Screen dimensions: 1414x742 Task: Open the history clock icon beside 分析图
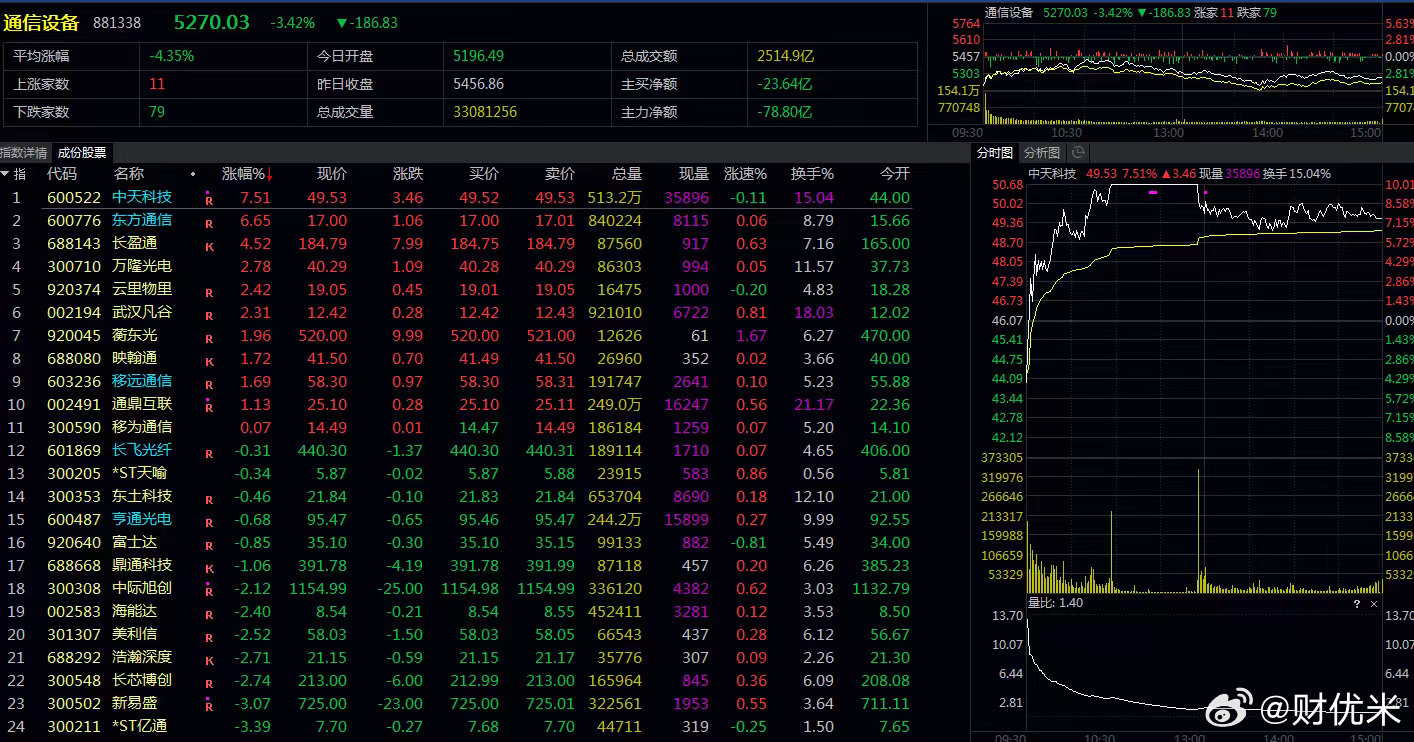point(1077,153)
